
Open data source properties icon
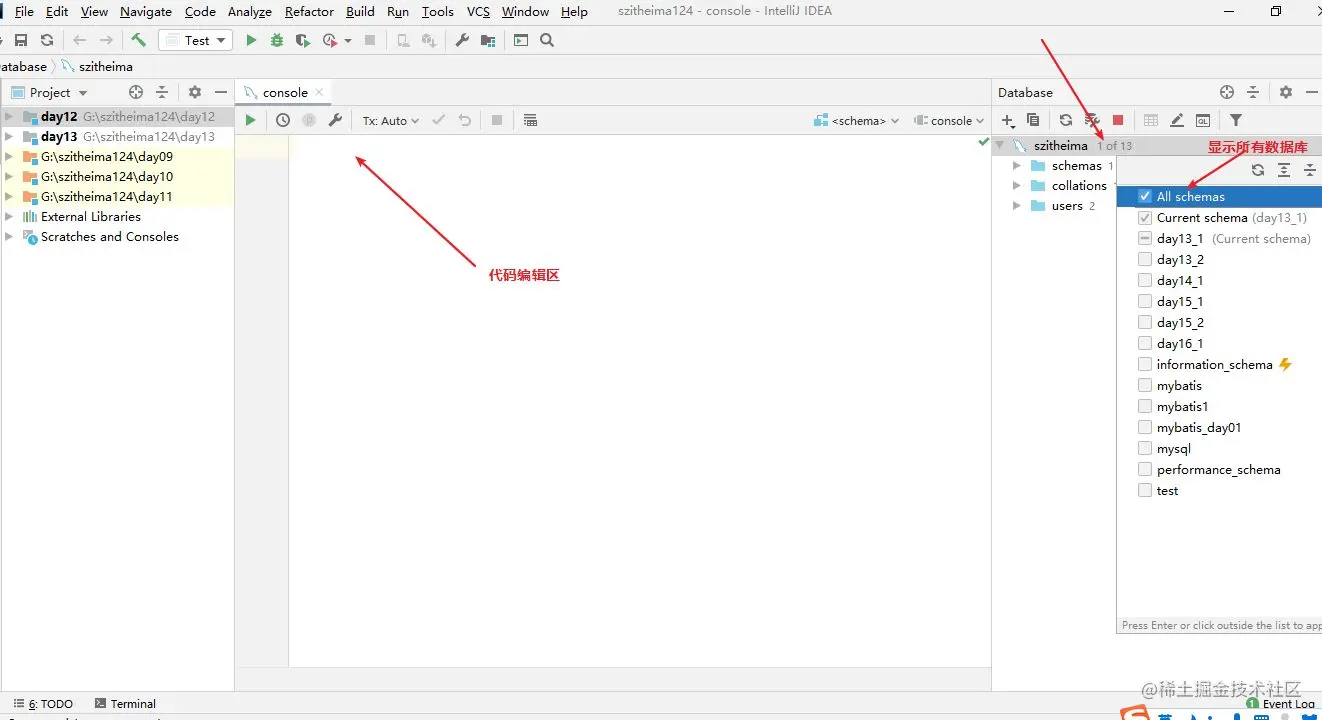(1092, 120)
